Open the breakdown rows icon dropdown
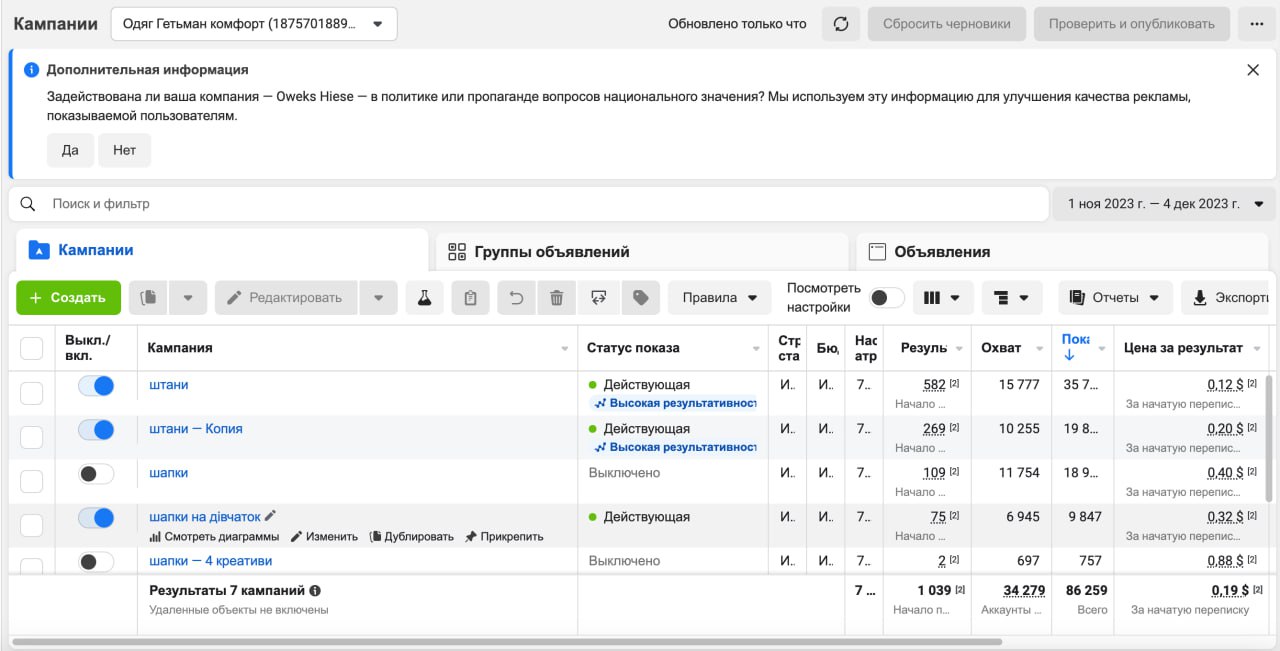The image size is (1280, 651). (x=1012, y=298)
